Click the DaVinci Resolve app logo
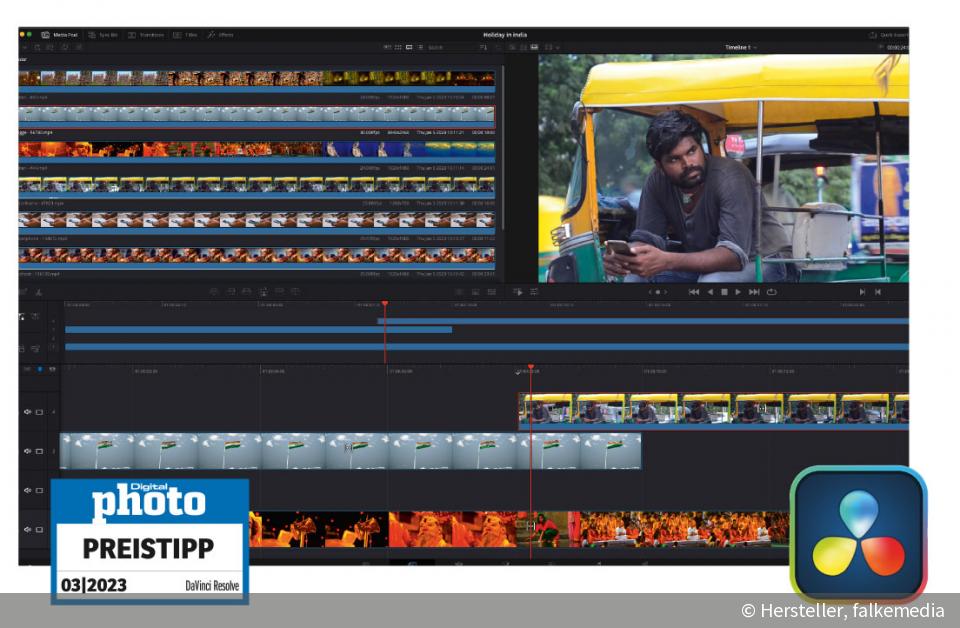The width and height of the screenshot is (960, 628). (x=858, y=534)
